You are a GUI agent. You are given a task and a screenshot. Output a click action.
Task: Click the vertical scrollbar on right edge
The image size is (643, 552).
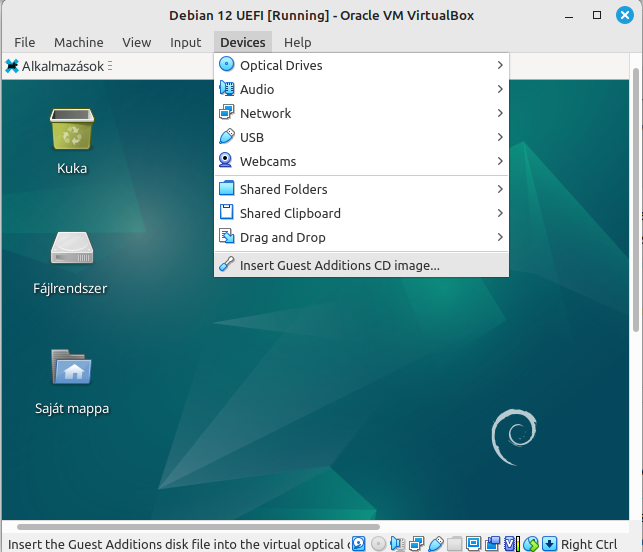(x=637, y=200)
